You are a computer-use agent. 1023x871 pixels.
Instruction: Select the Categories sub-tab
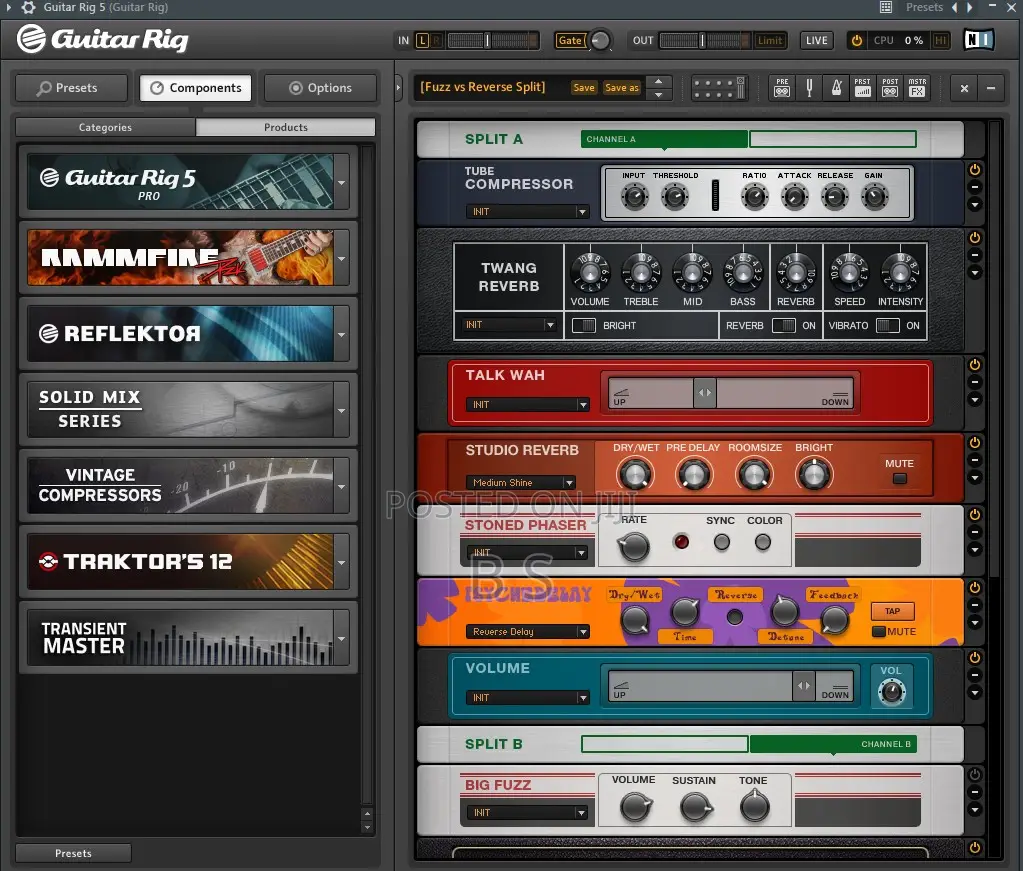(x=105, y=127)
